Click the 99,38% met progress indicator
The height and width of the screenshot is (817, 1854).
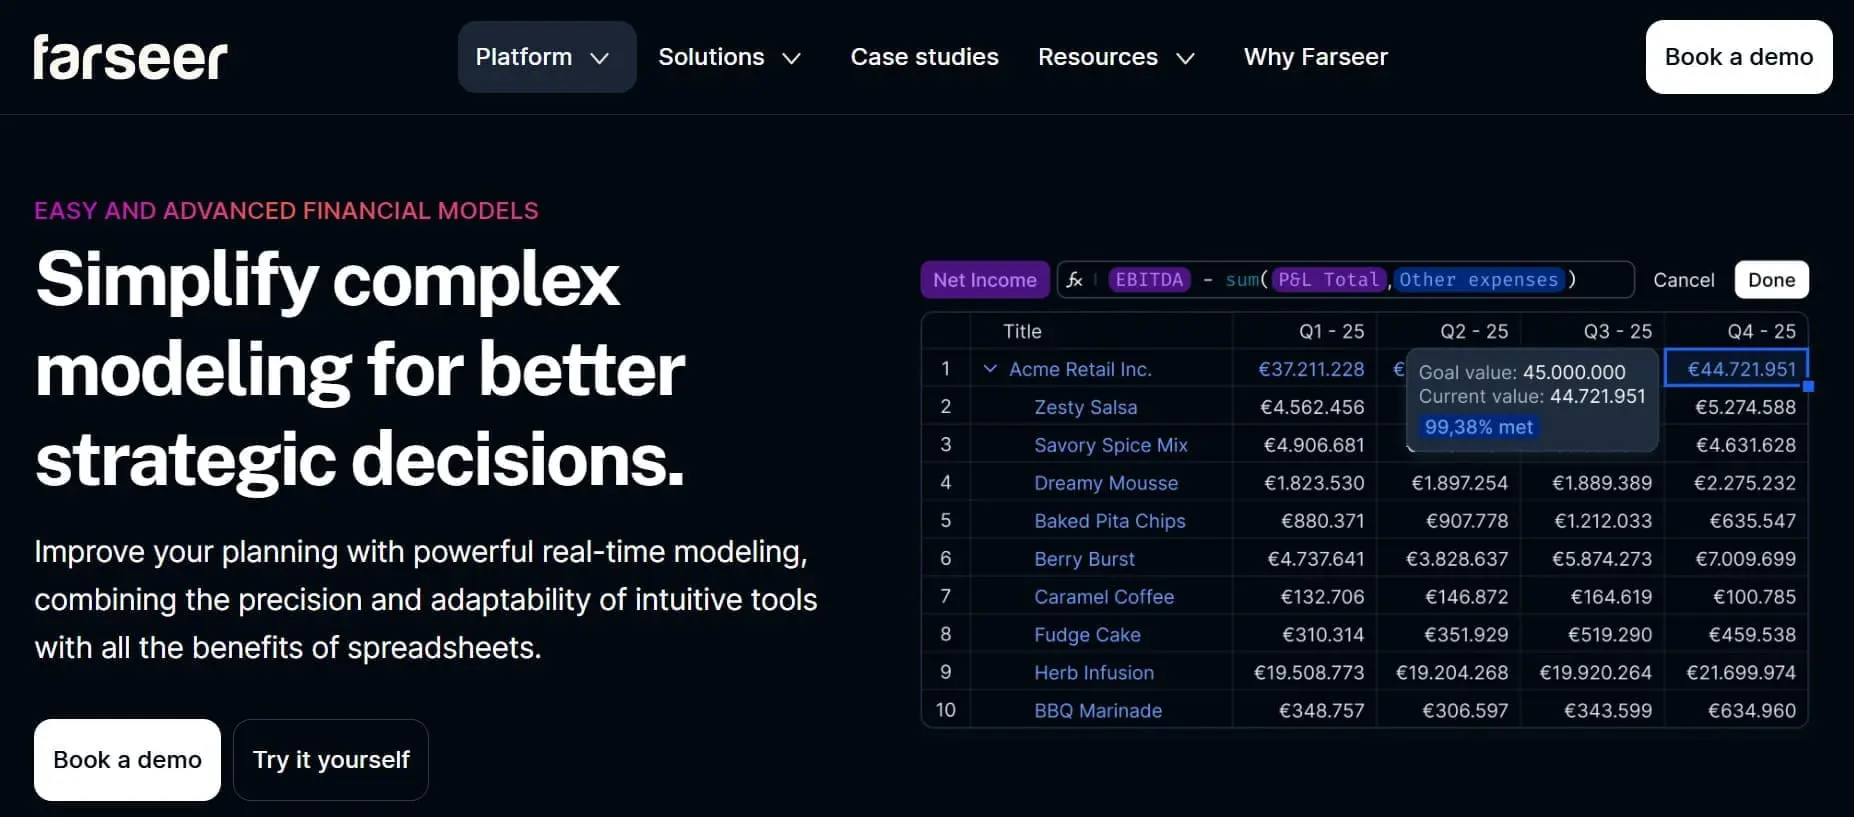1478,427
